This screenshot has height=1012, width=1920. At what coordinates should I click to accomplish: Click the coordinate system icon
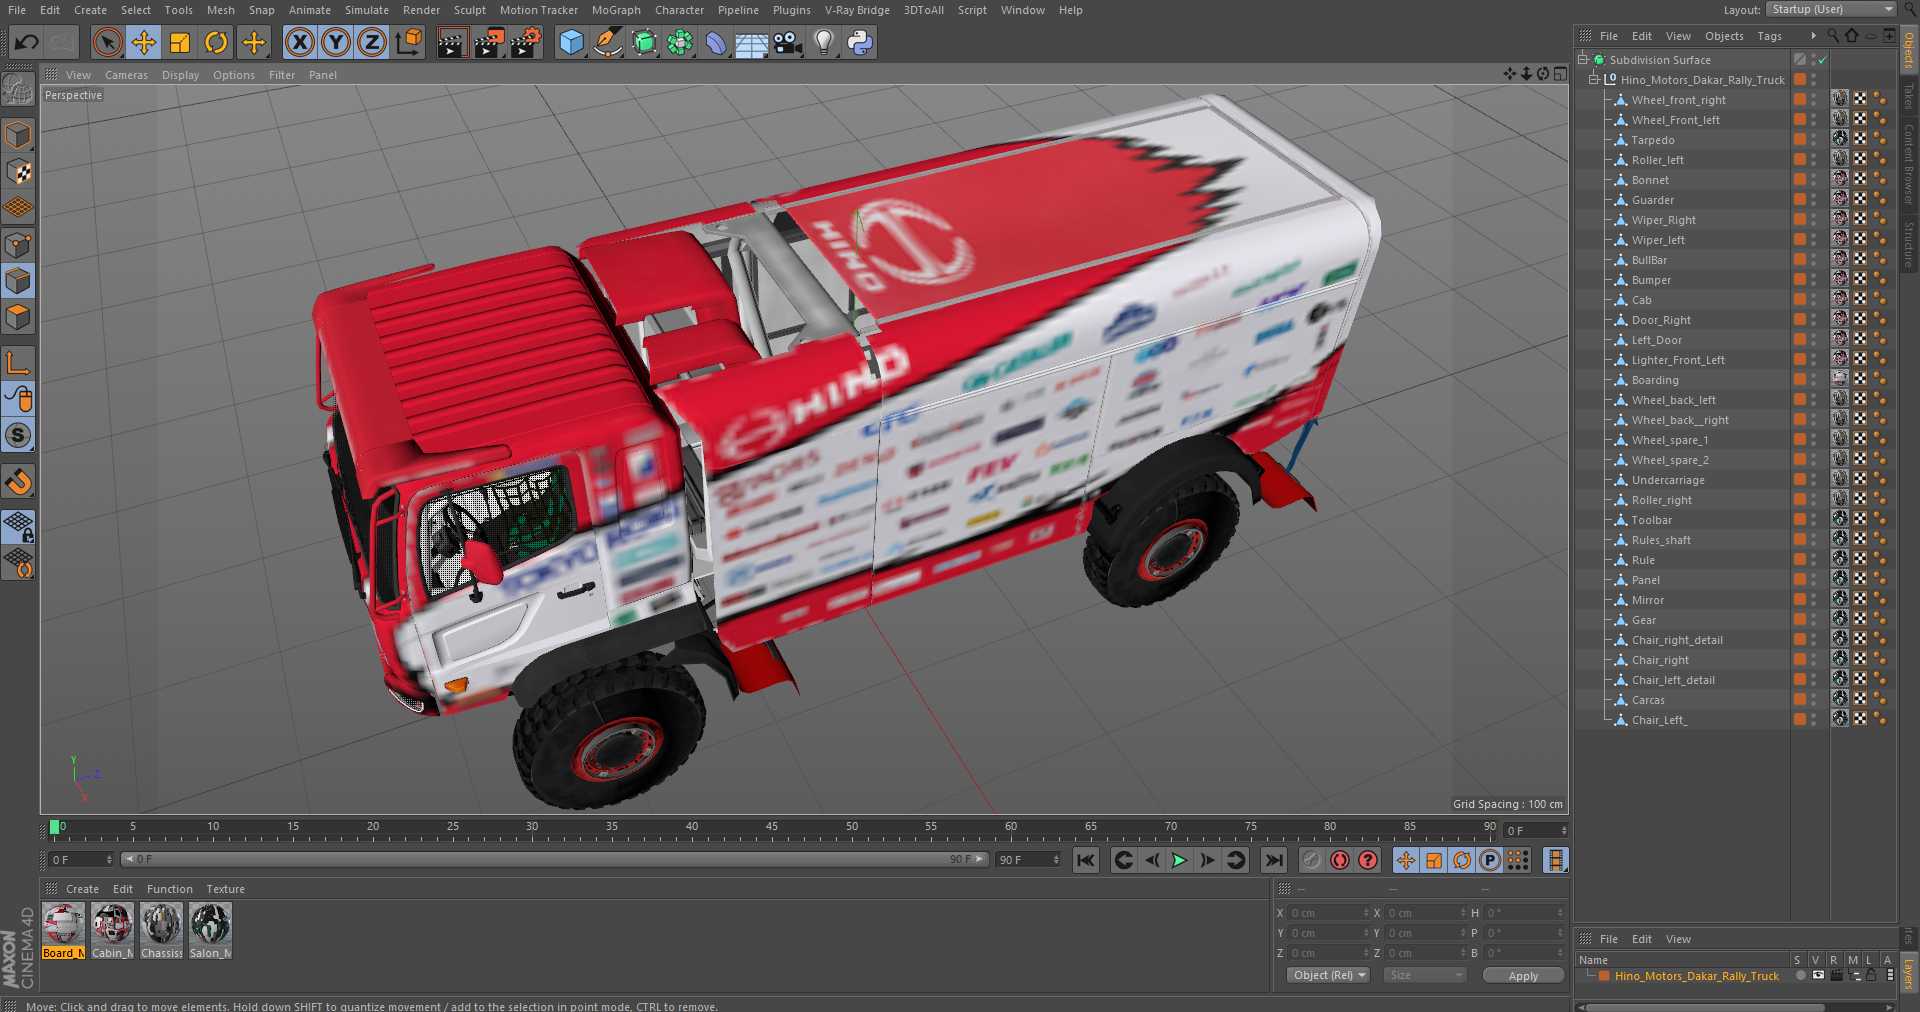point(409,42)
